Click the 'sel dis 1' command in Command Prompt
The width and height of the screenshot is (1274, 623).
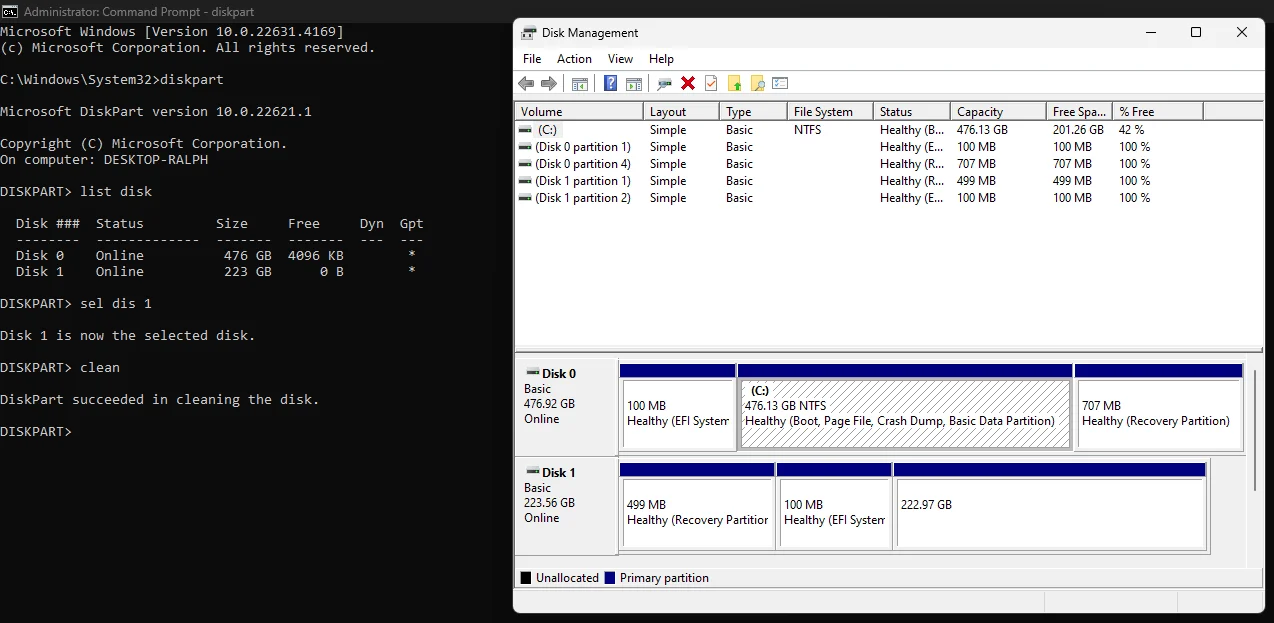(116, 303)
